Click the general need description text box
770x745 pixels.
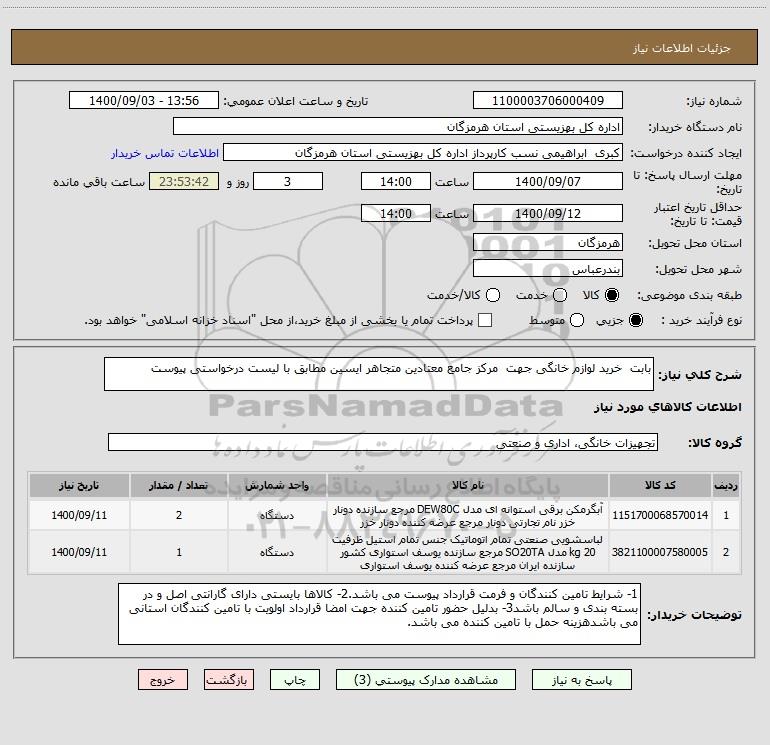[379, 375]
